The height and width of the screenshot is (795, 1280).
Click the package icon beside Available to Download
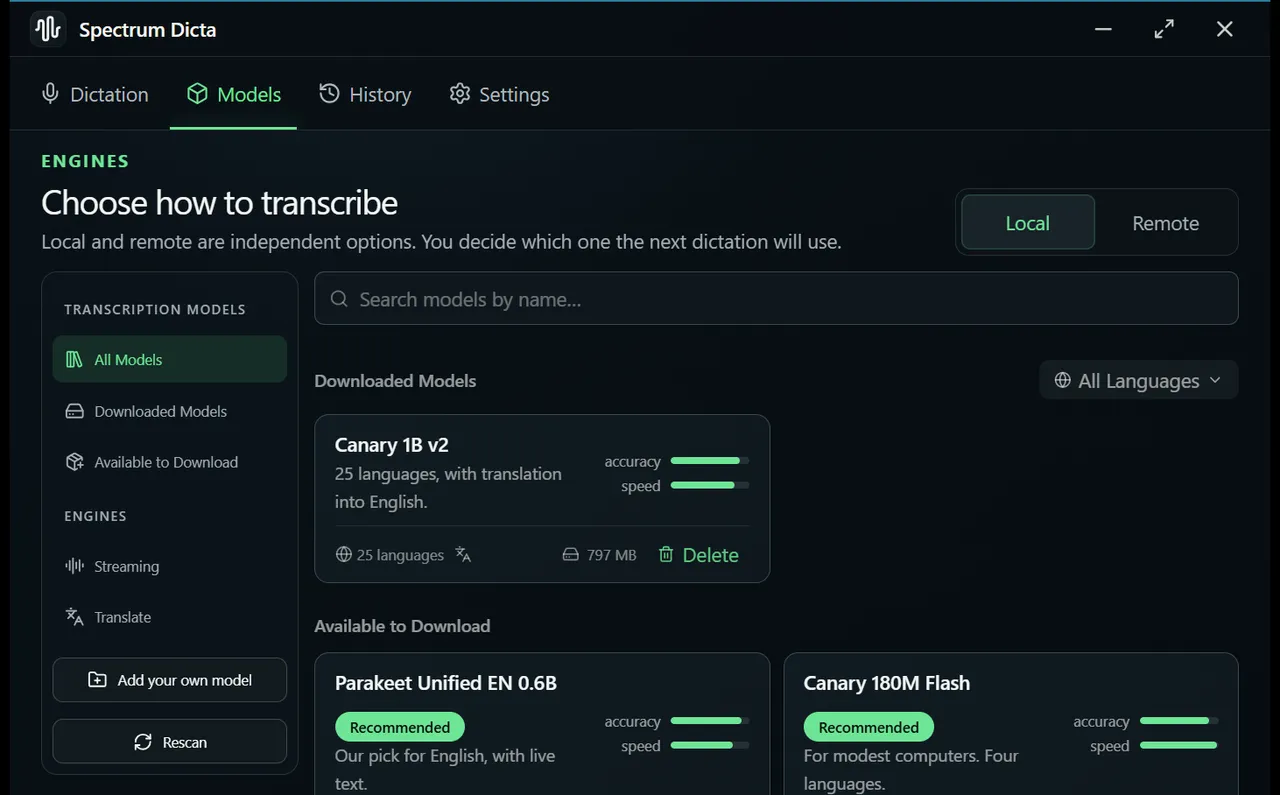tap(74, 462)
